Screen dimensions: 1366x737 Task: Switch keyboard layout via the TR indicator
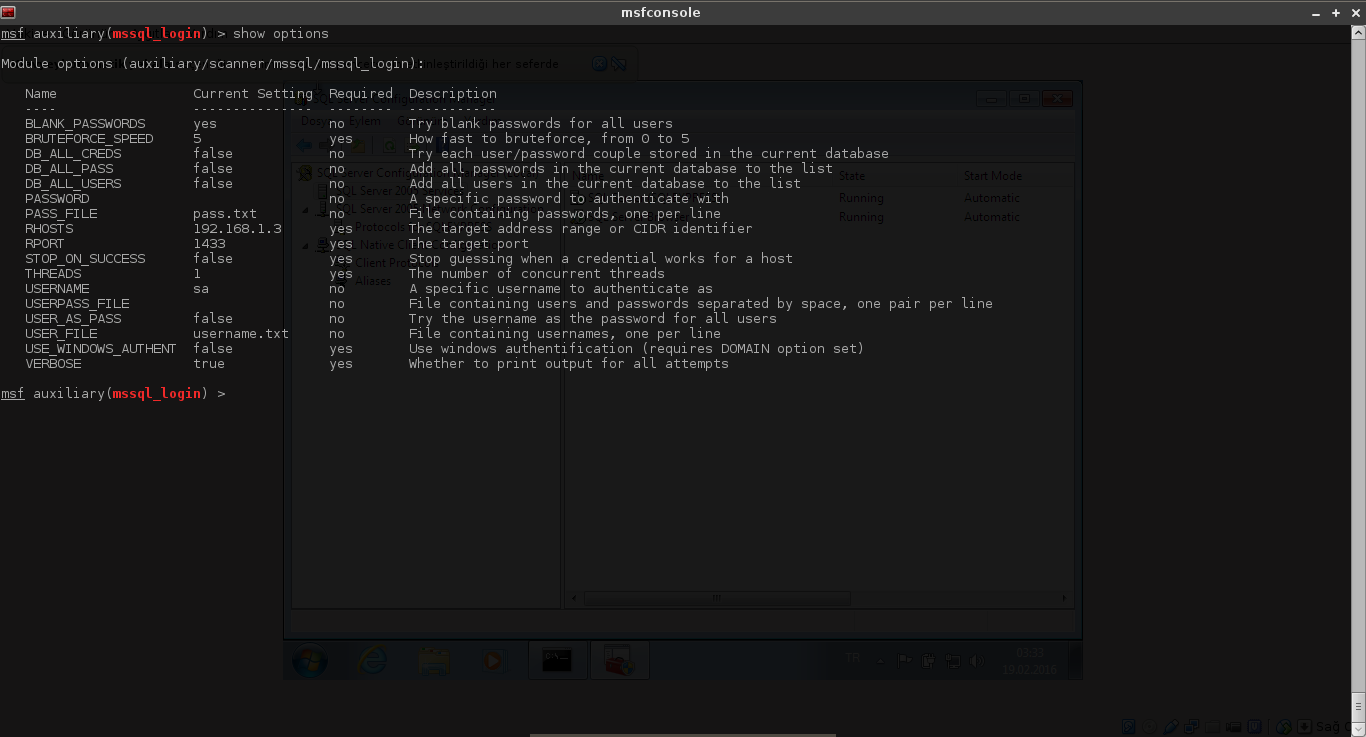click(x=852, y=660)
